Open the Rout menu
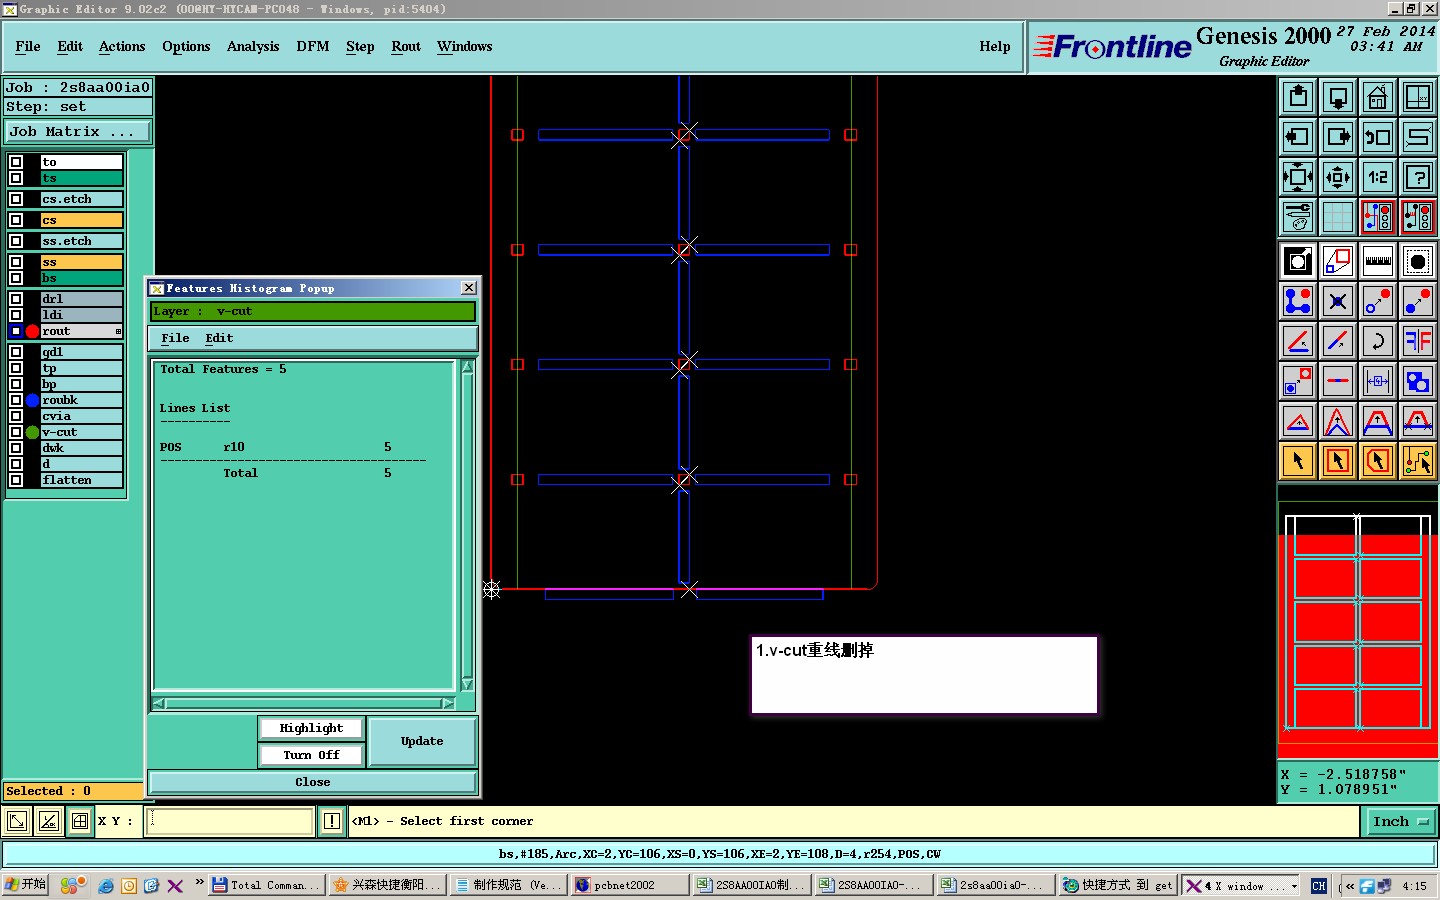 406,47
